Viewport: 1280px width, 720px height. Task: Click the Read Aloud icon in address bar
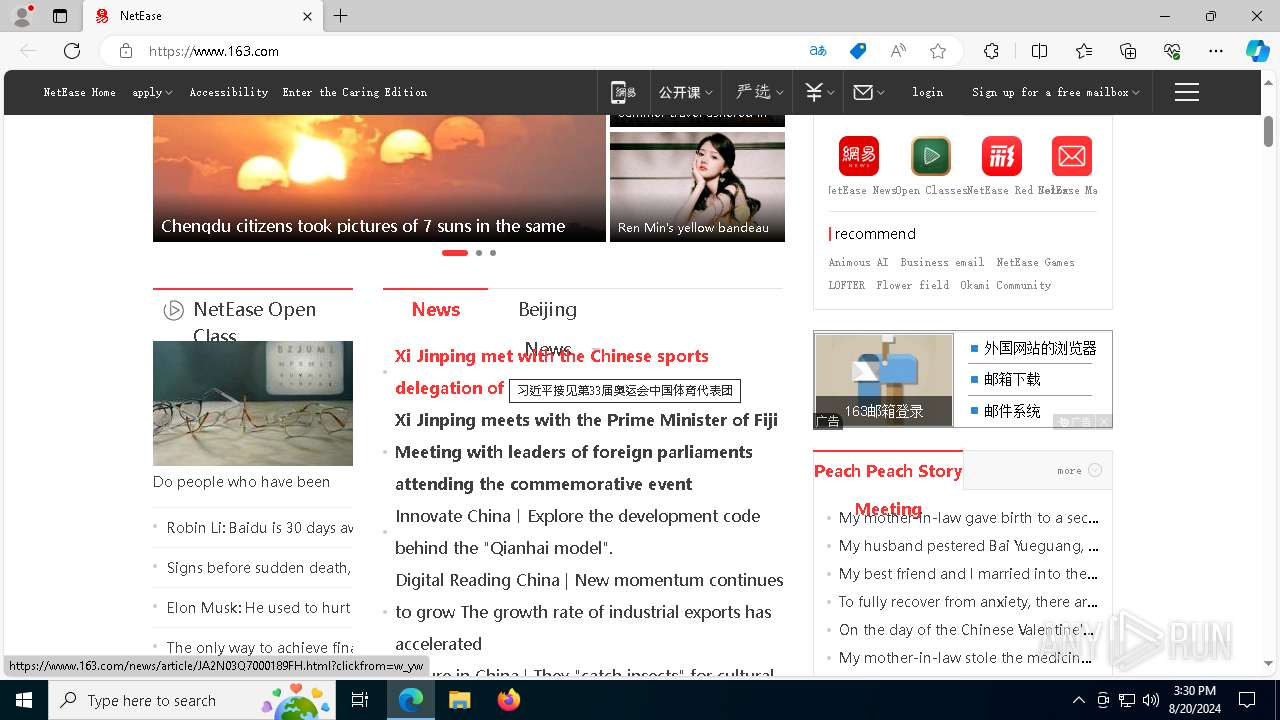(898, 51)
